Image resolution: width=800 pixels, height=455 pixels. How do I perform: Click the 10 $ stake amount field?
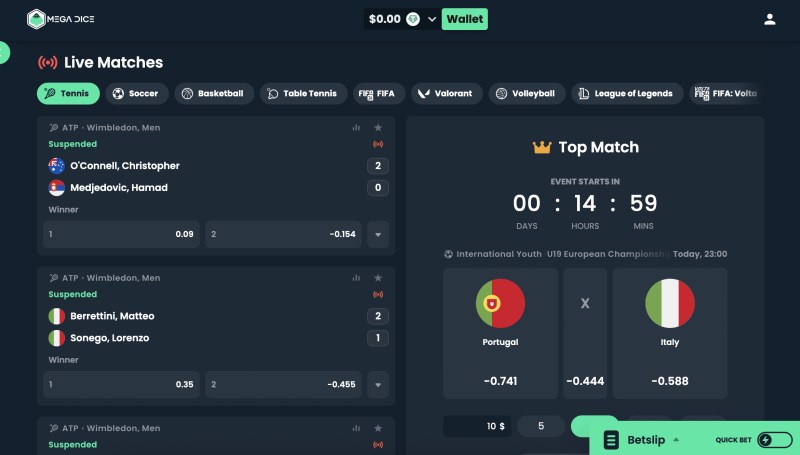(477, 426)
